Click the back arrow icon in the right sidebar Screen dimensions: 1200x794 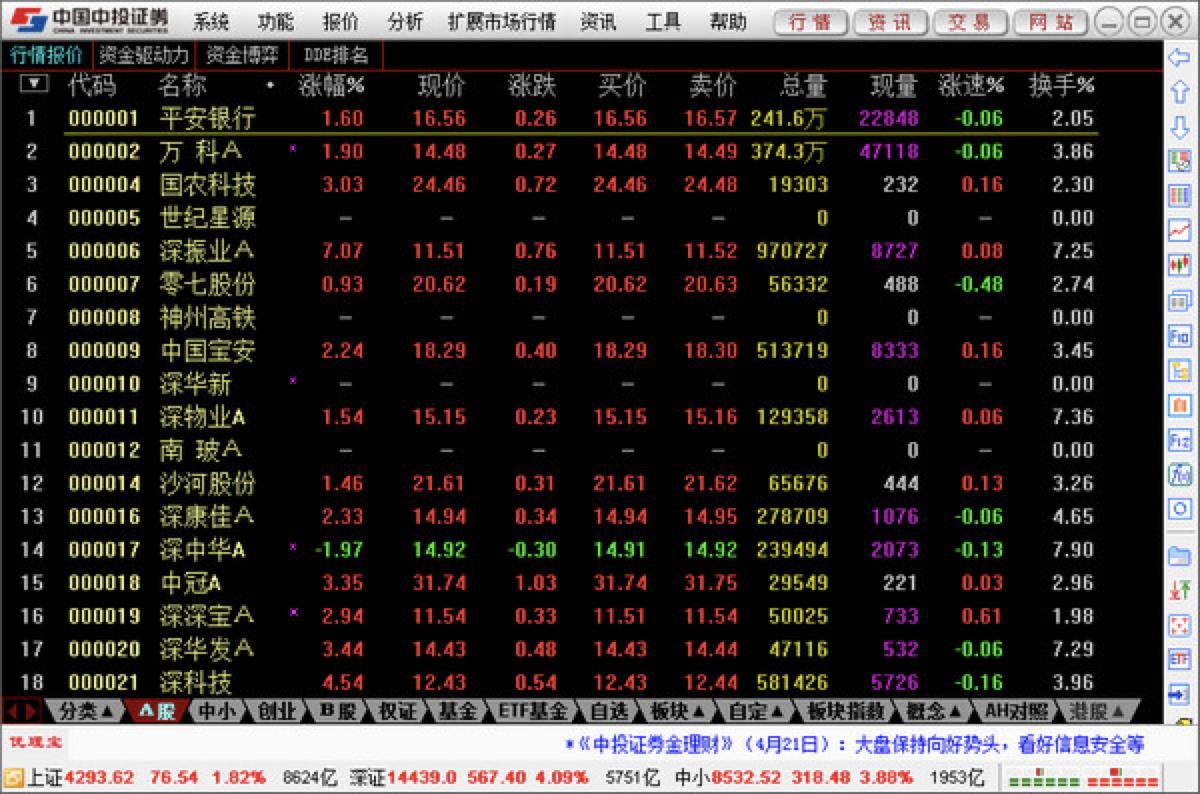click(x=1180, y=59)
